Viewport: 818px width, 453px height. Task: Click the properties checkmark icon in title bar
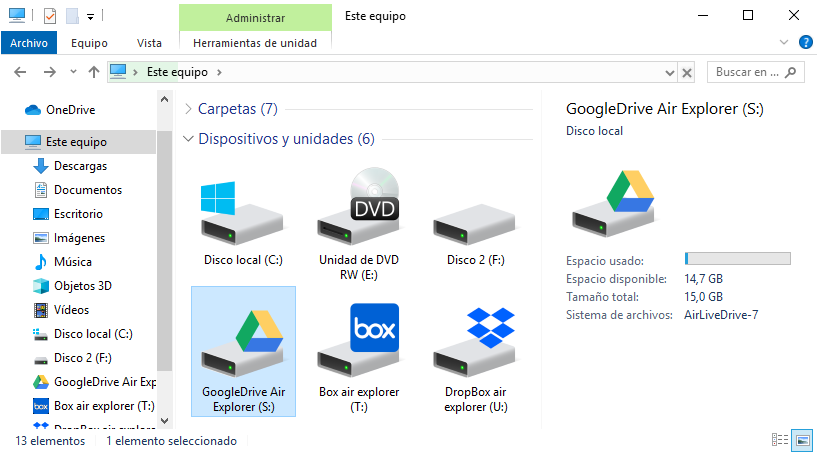click(x=50, y=16)
